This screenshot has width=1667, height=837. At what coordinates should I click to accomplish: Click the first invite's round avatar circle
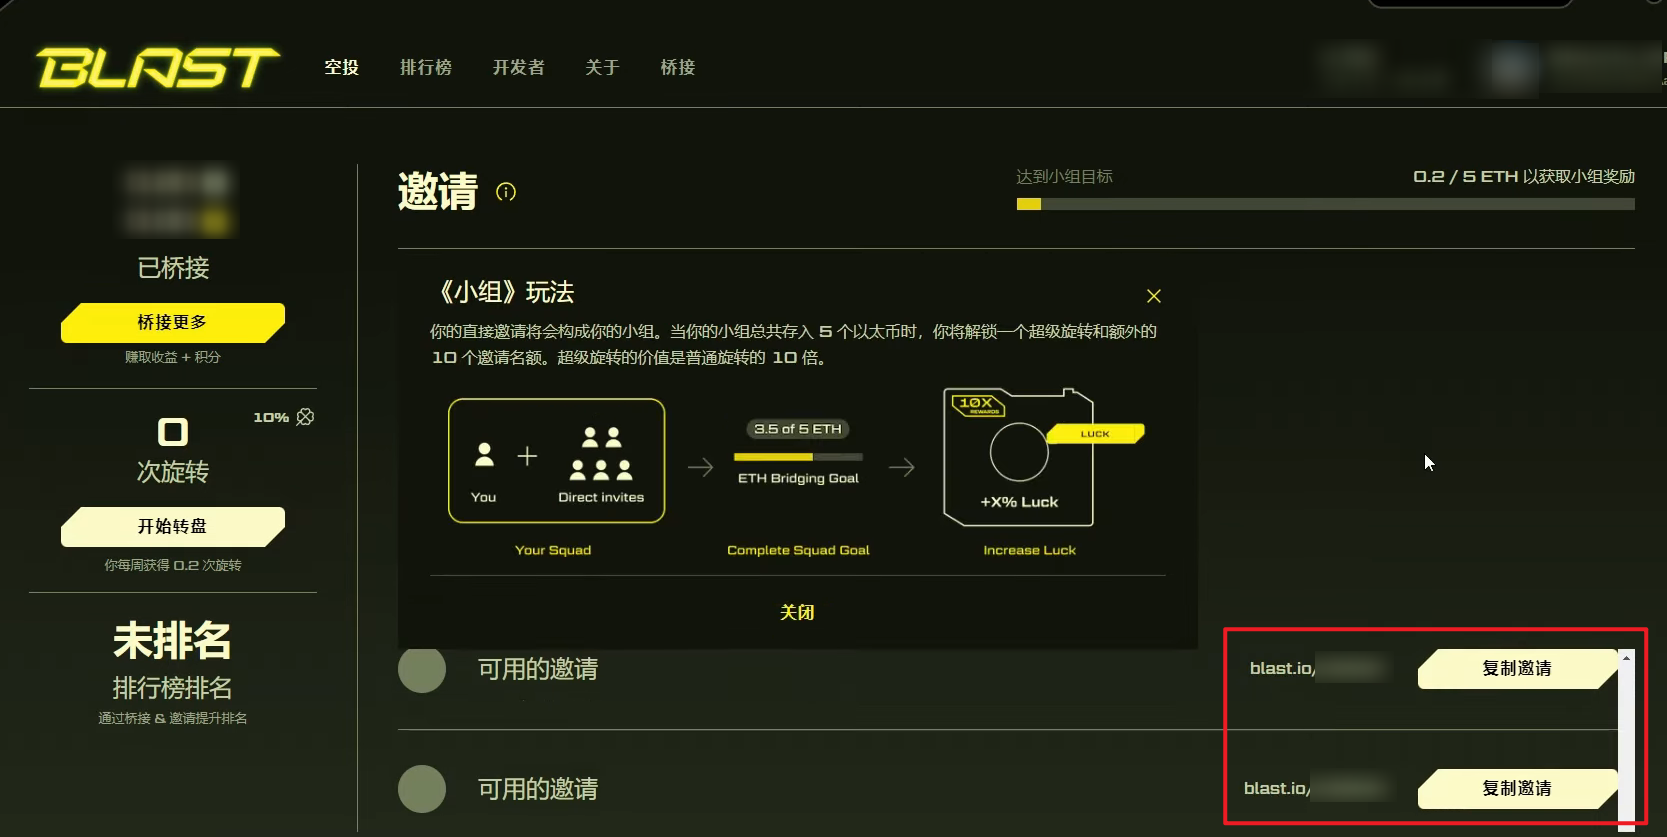[422, 669]
